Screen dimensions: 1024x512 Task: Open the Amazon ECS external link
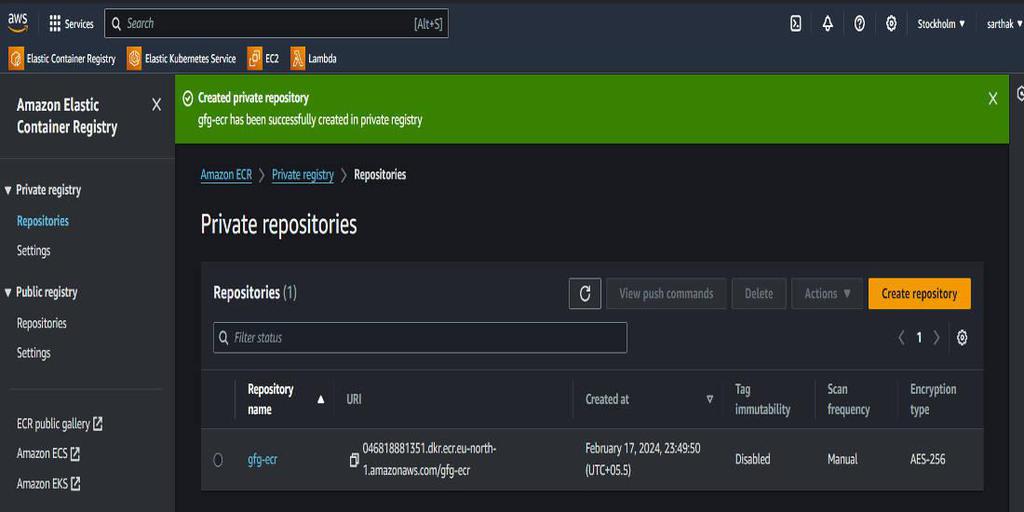48,453
